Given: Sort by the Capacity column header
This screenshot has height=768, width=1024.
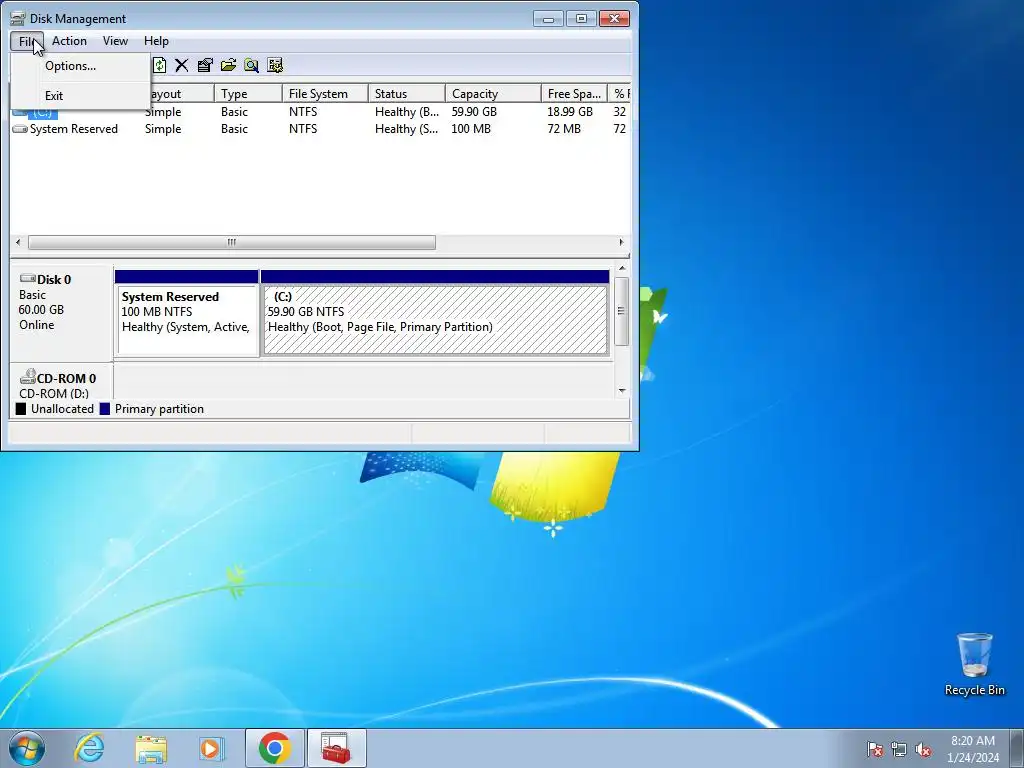Looking at the screenshot, I should coord(493,94).
